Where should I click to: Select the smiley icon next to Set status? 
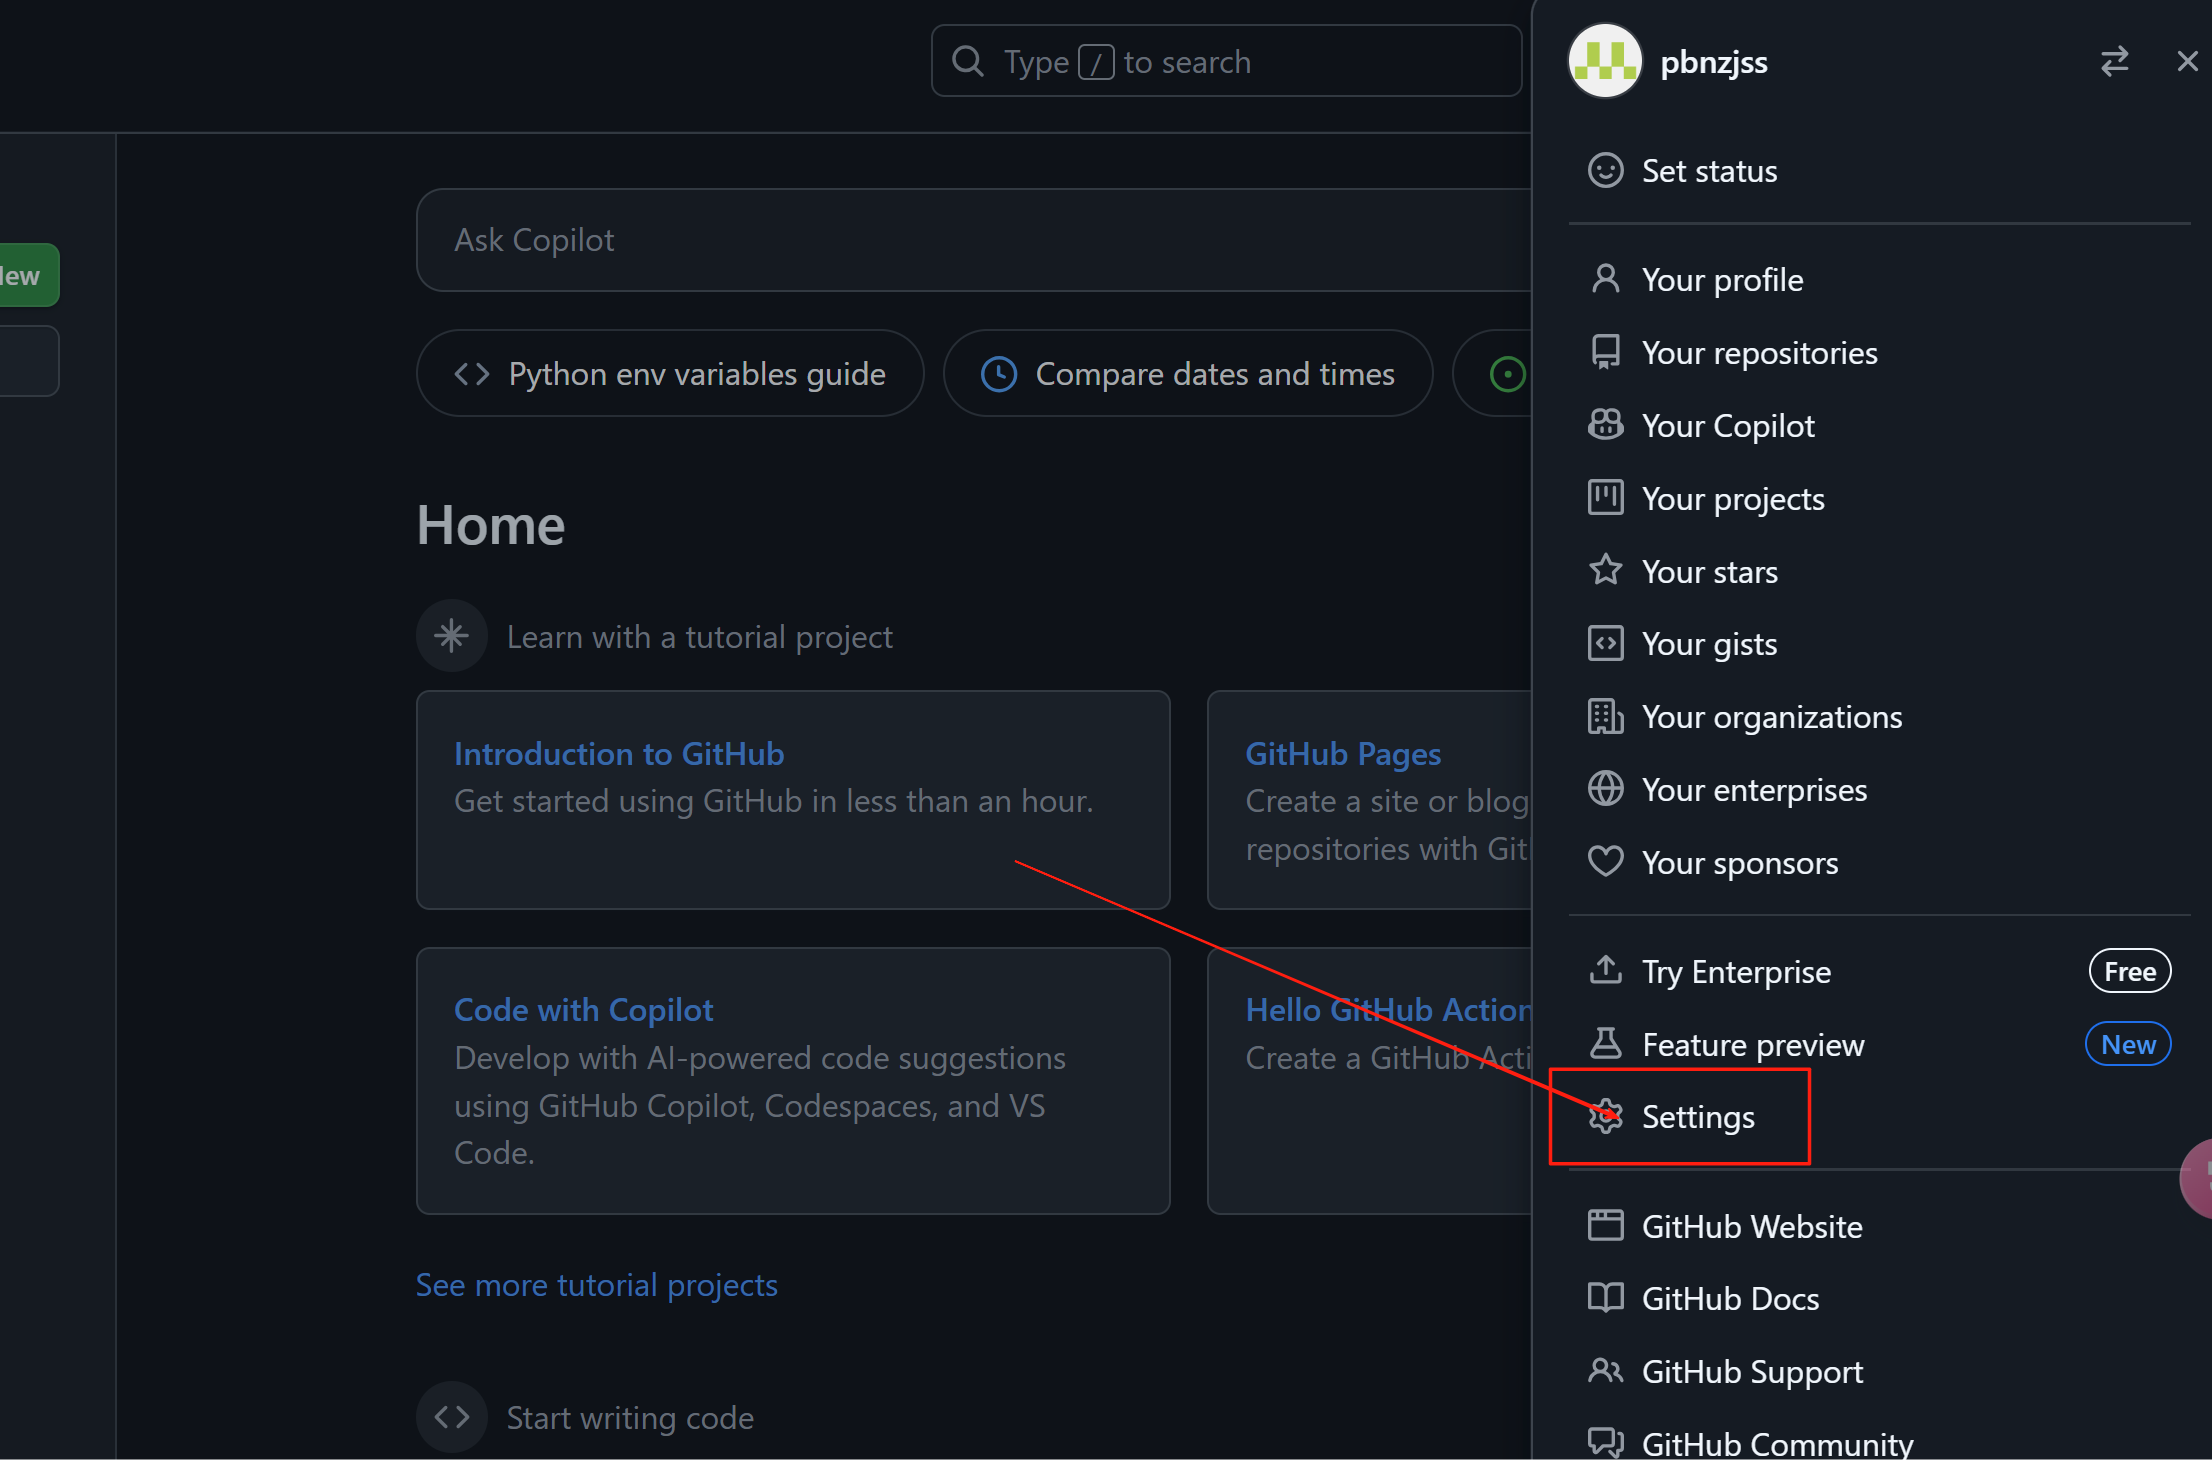pyautogui.click(x=1605, y=170)
